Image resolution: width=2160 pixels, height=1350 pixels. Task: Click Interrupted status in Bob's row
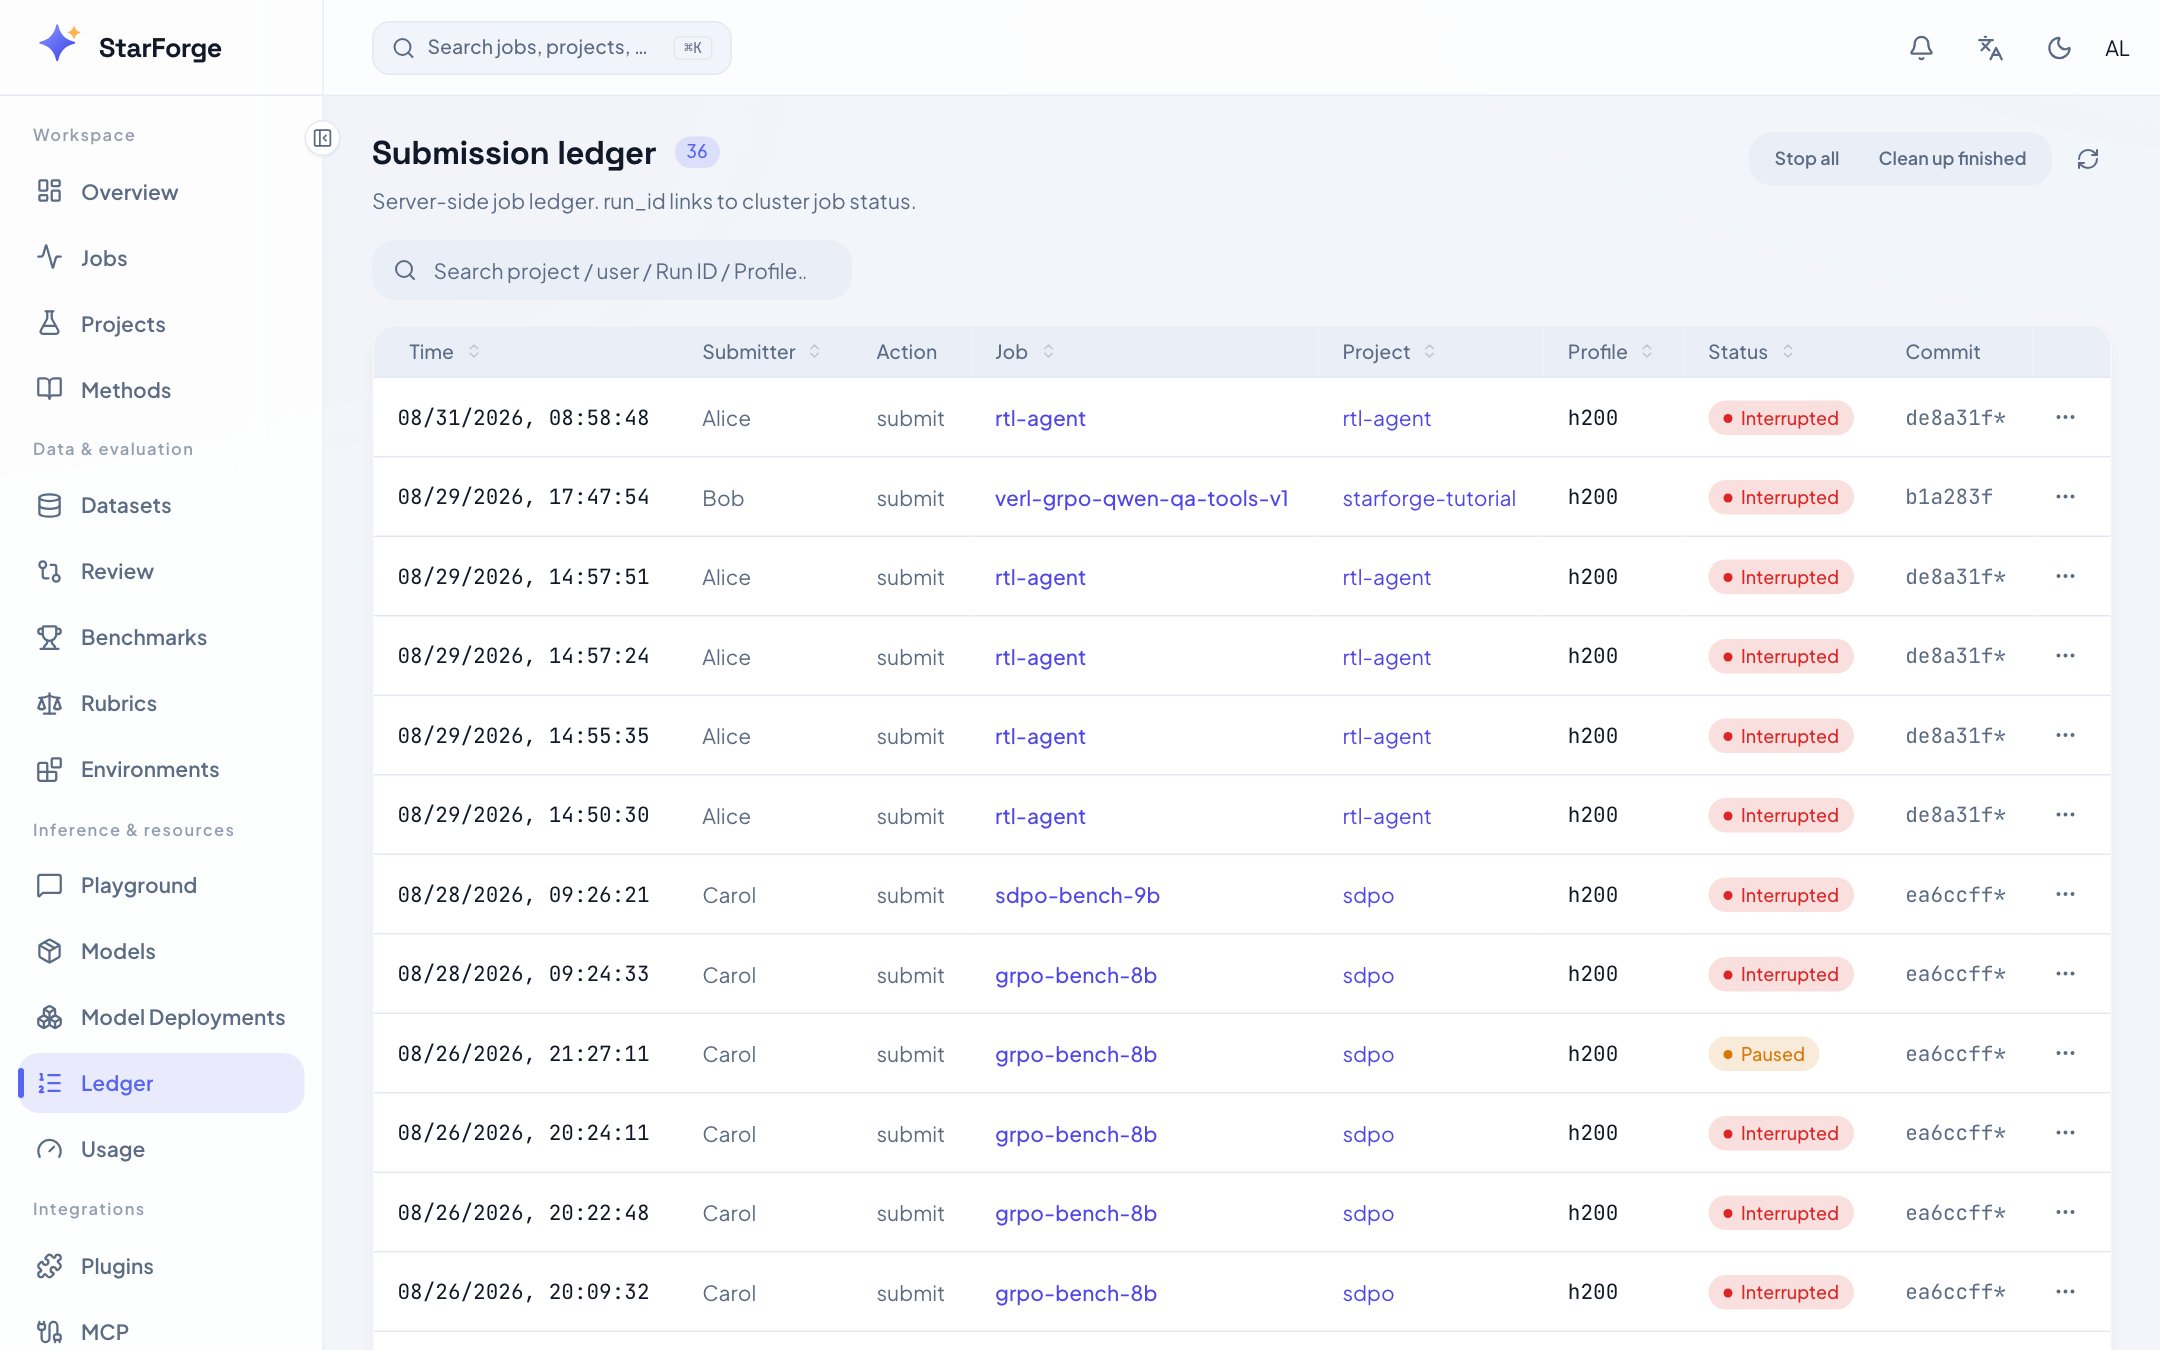[x=1780, y=497]
